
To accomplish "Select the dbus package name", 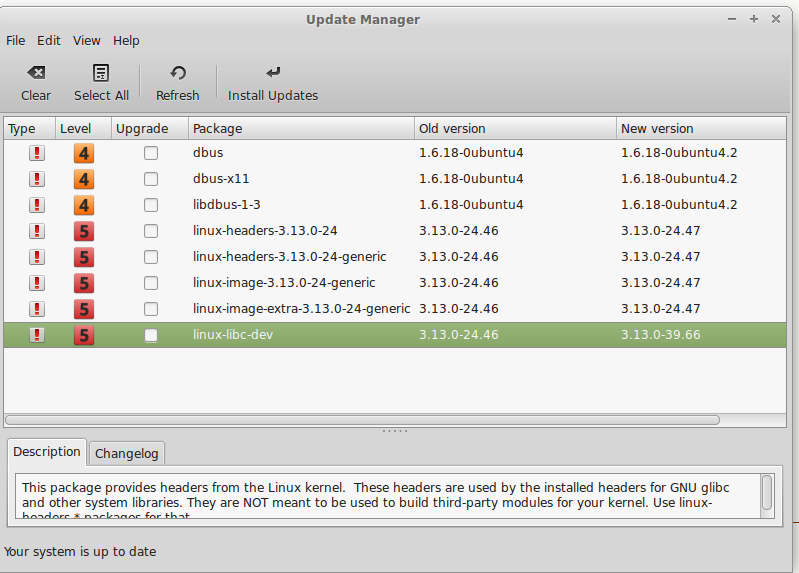I will (208, 152).
